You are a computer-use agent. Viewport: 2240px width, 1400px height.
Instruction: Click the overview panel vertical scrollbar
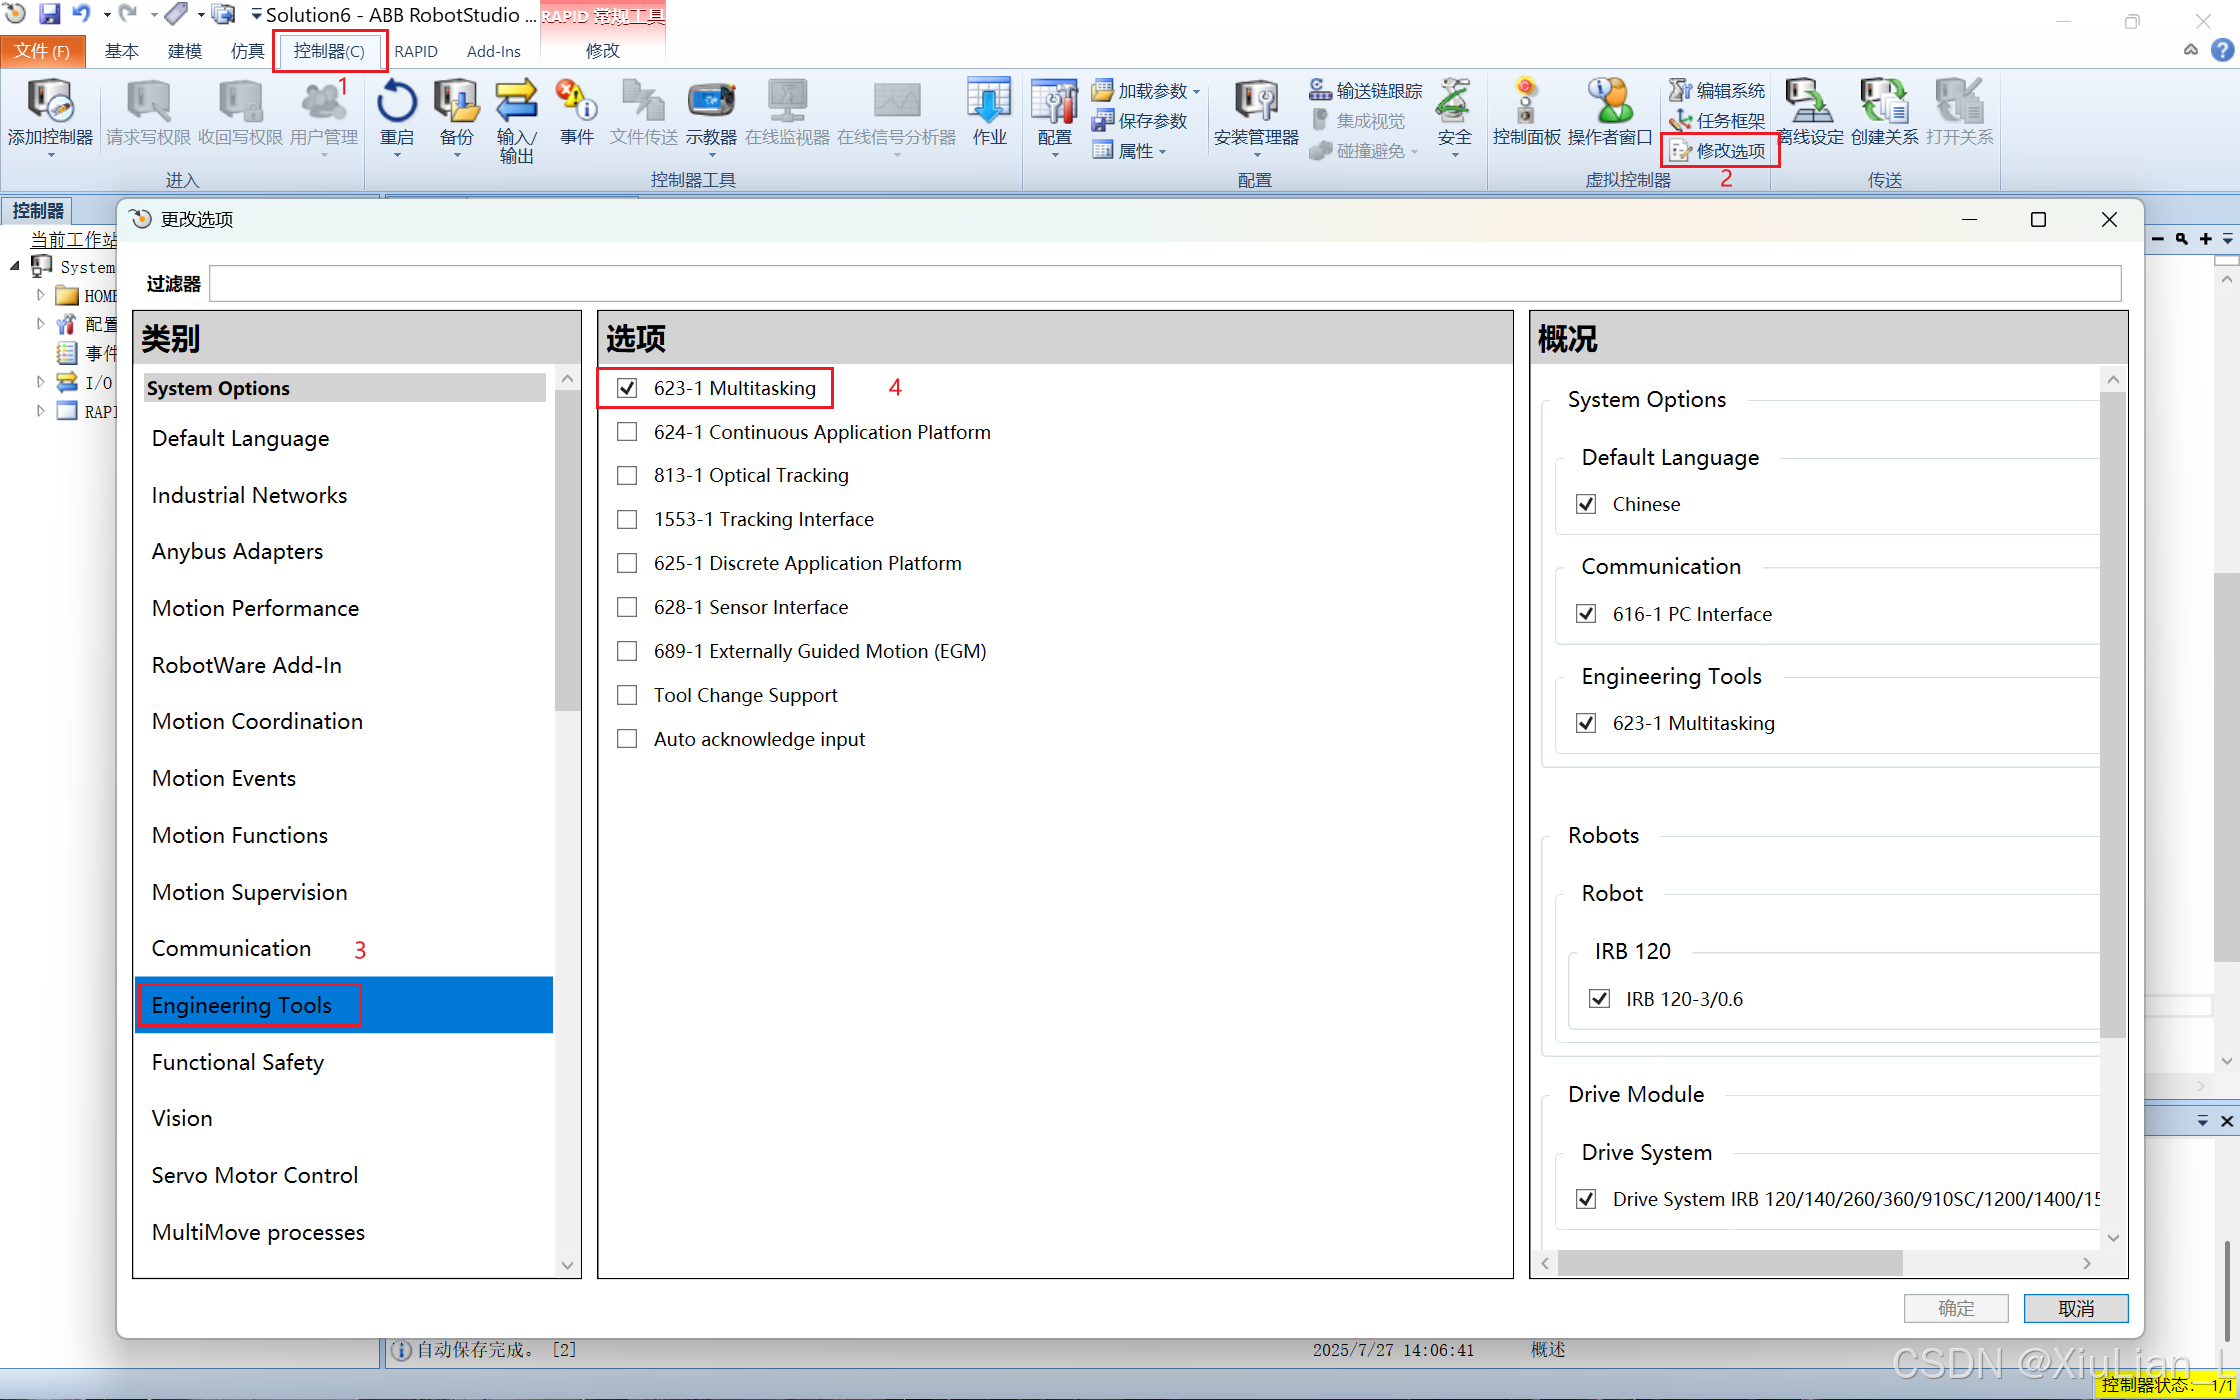point(2113,714)
